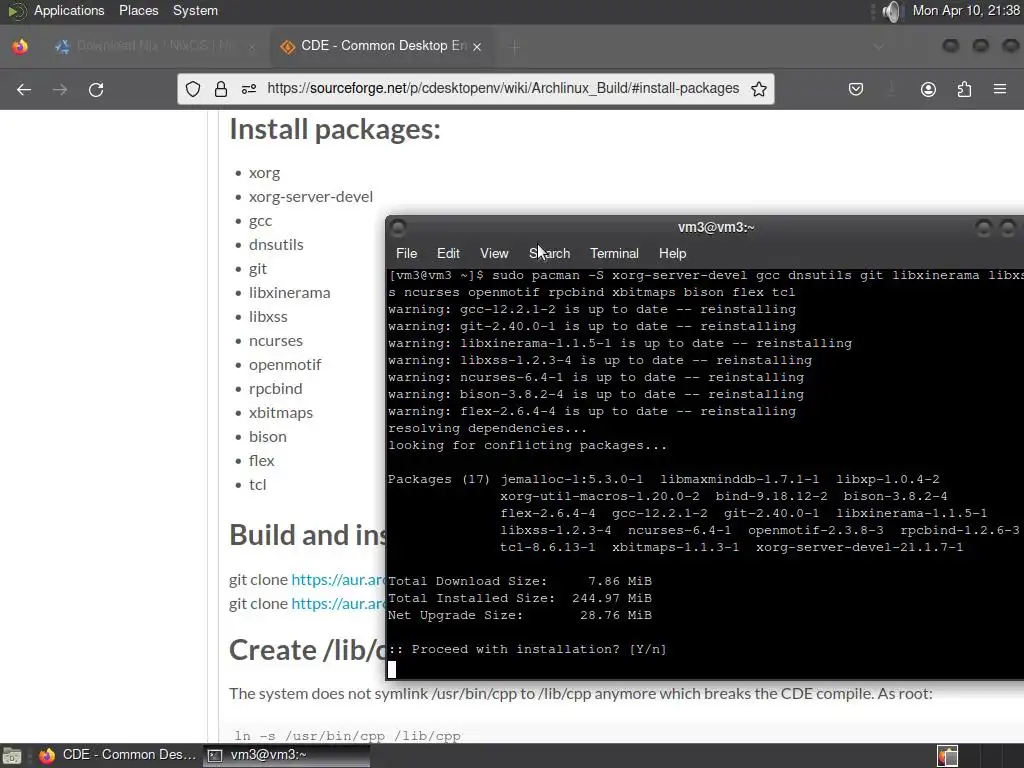Open tracking protection shield icon

(193, 89)
